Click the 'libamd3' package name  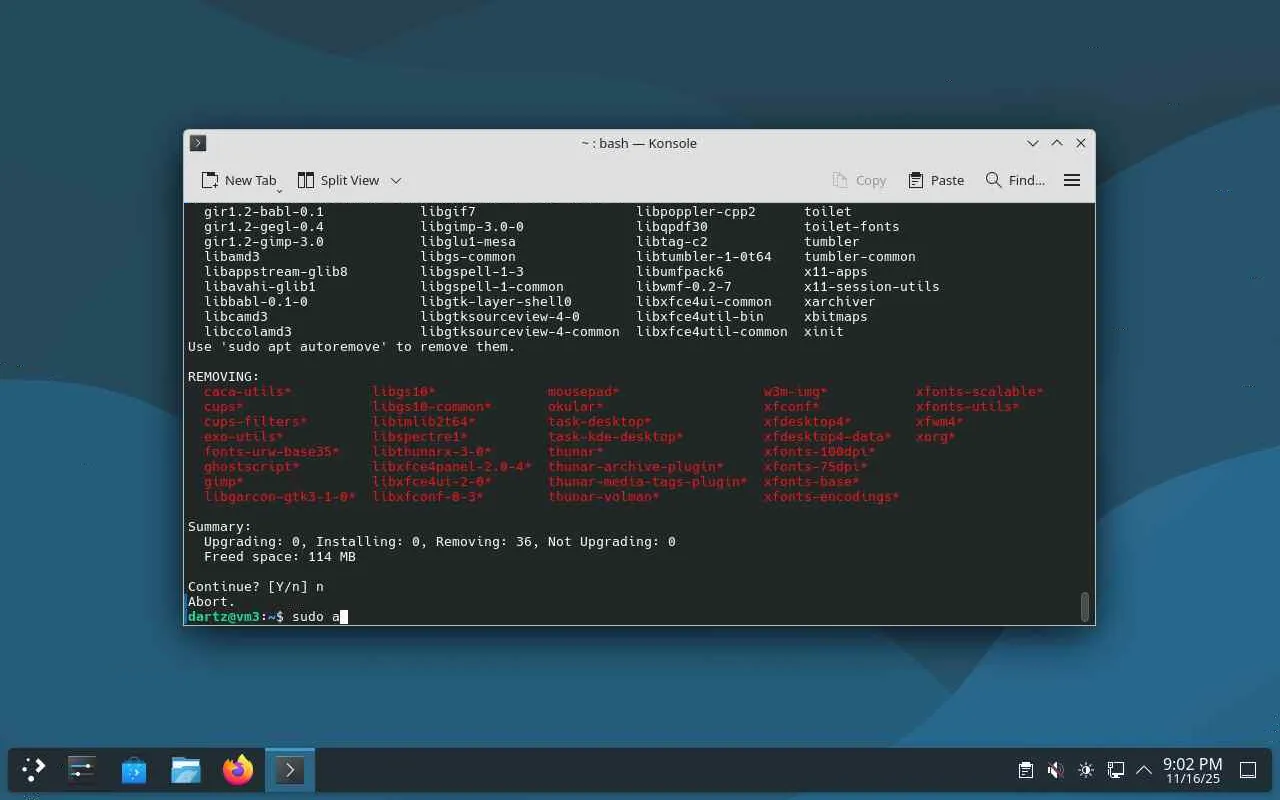(x=232, y=257)
